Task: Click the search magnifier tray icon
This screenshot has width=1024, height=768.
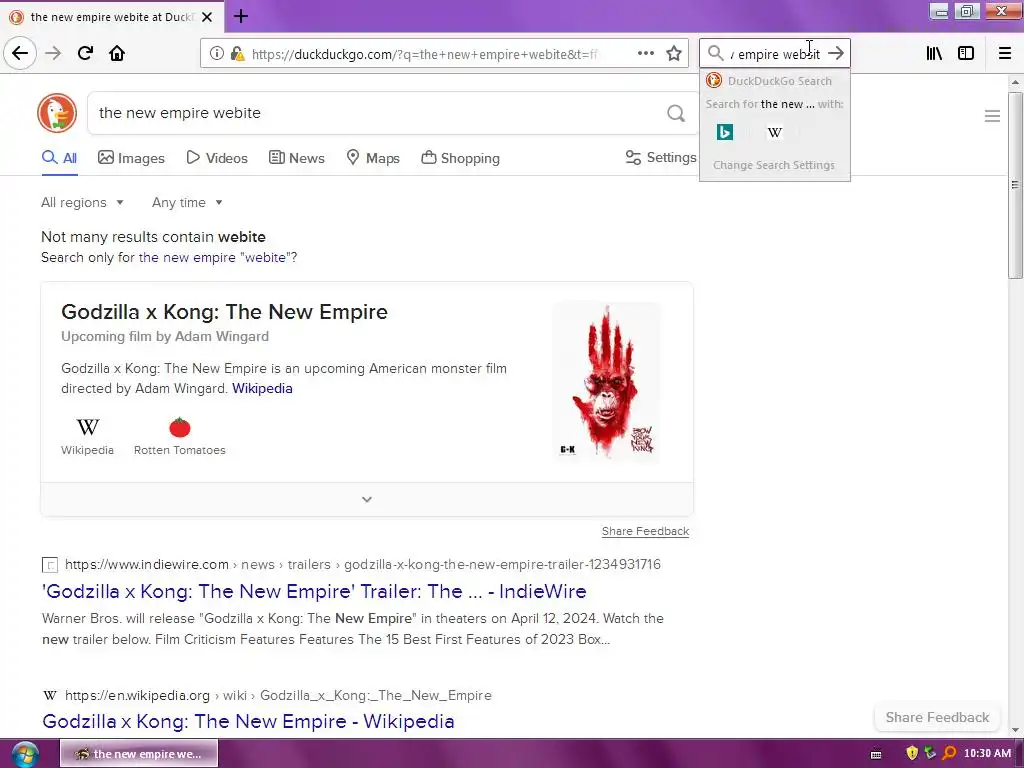Action: coord(949,753)
